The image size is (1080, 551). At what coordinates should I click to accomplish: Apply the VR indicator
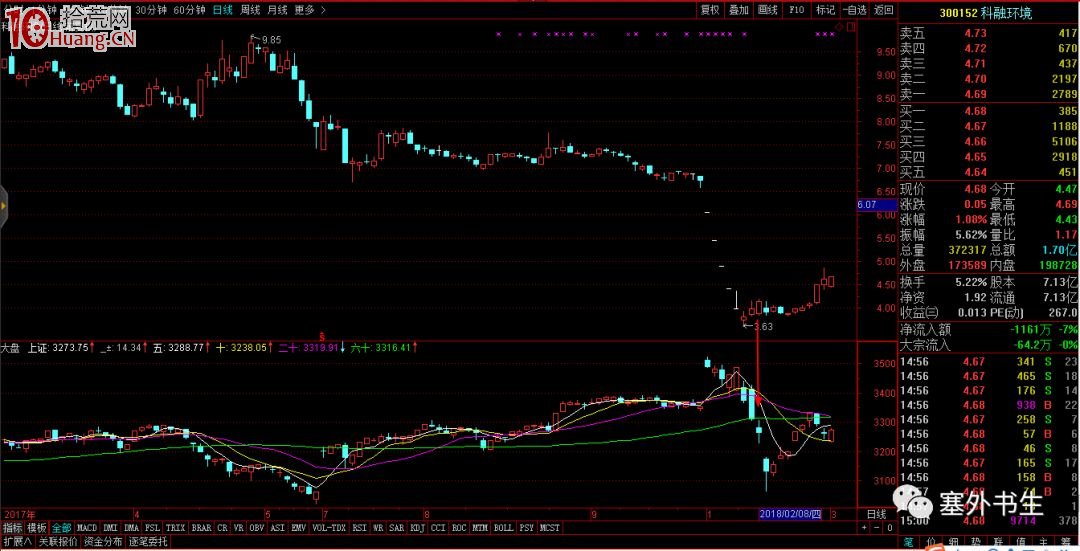238,528
